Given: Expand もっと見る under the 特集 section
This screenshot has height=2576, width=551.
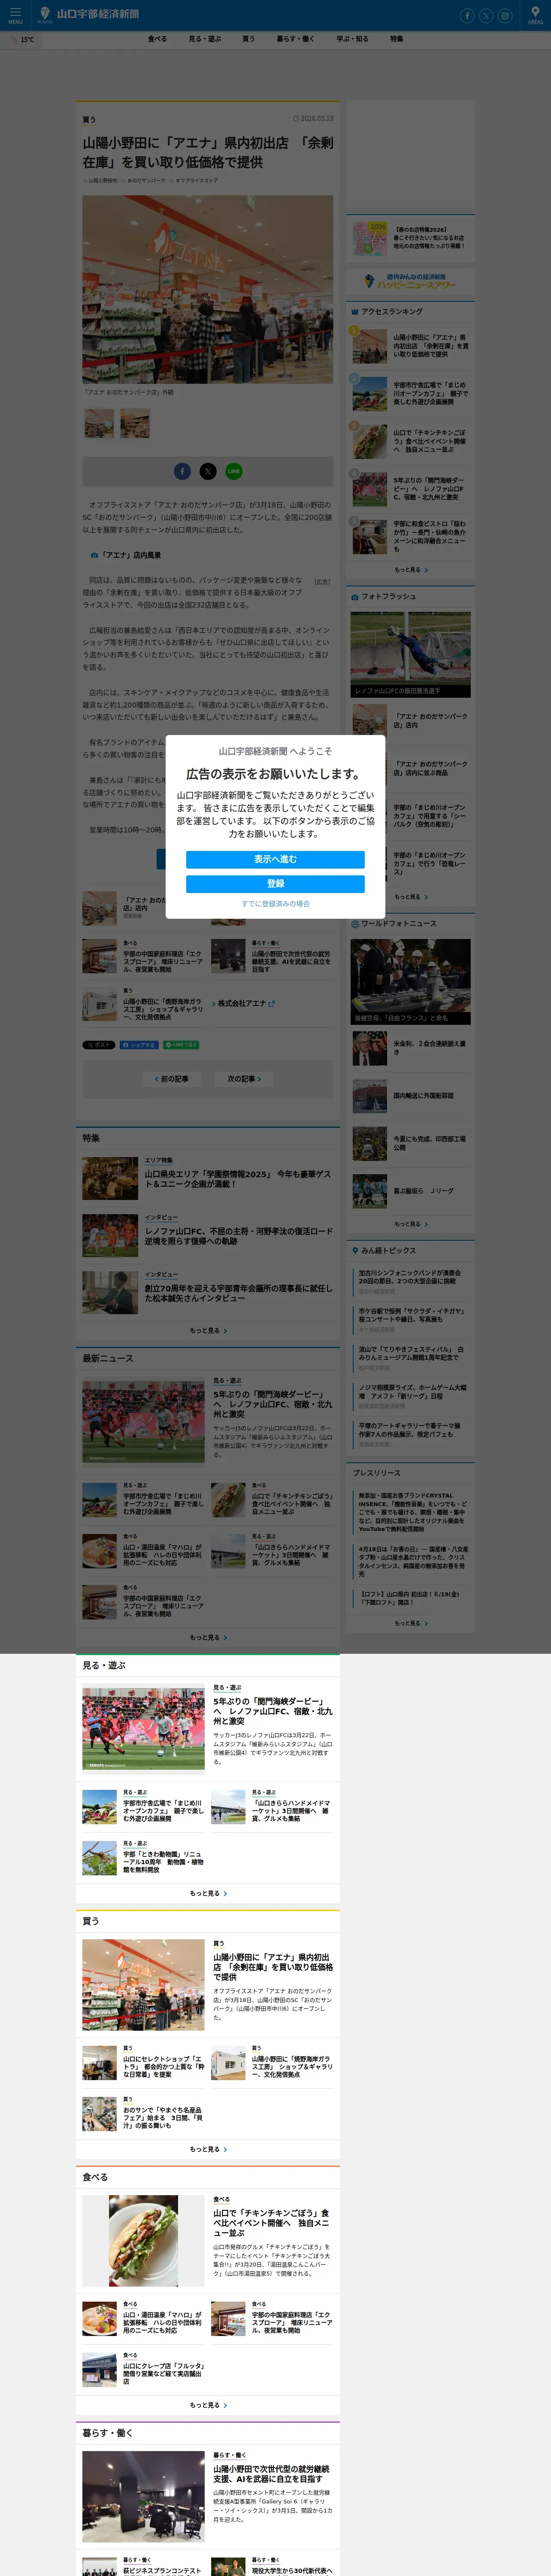Looking at the screenshot, I should pyautogui.click(x=208, y=1331).
